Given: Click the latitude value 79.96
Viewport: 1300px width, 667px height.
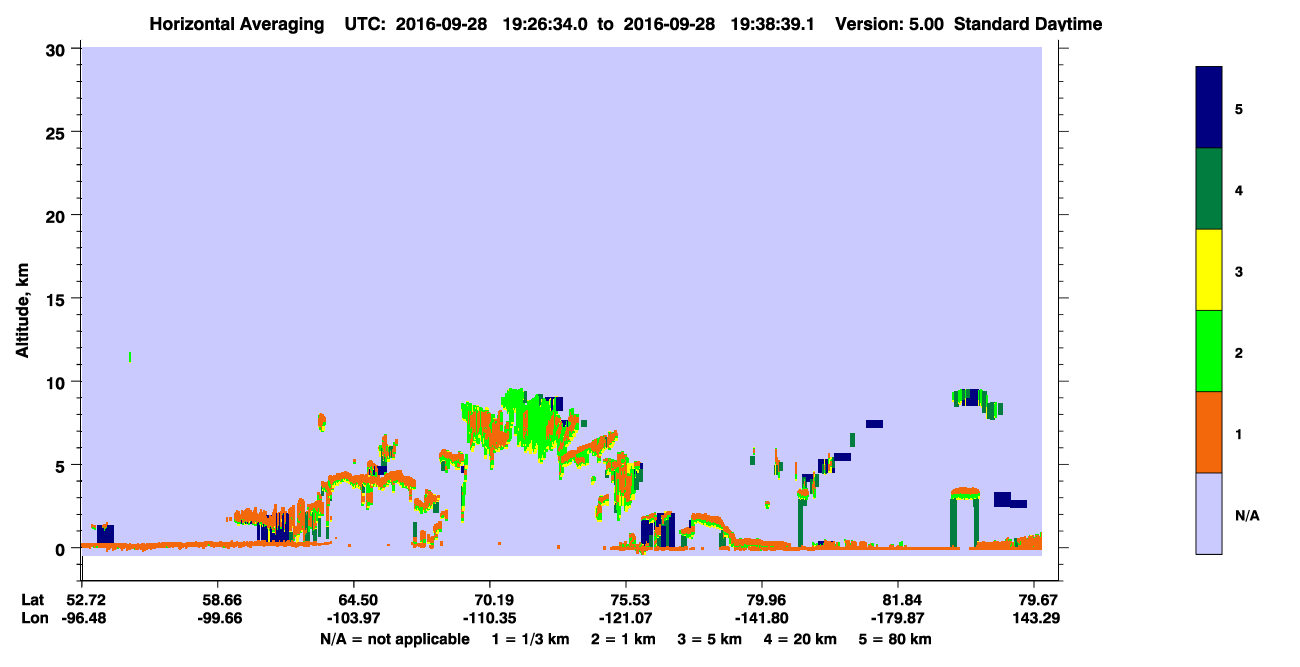Looking at the screenshot, I should [762, 600].
